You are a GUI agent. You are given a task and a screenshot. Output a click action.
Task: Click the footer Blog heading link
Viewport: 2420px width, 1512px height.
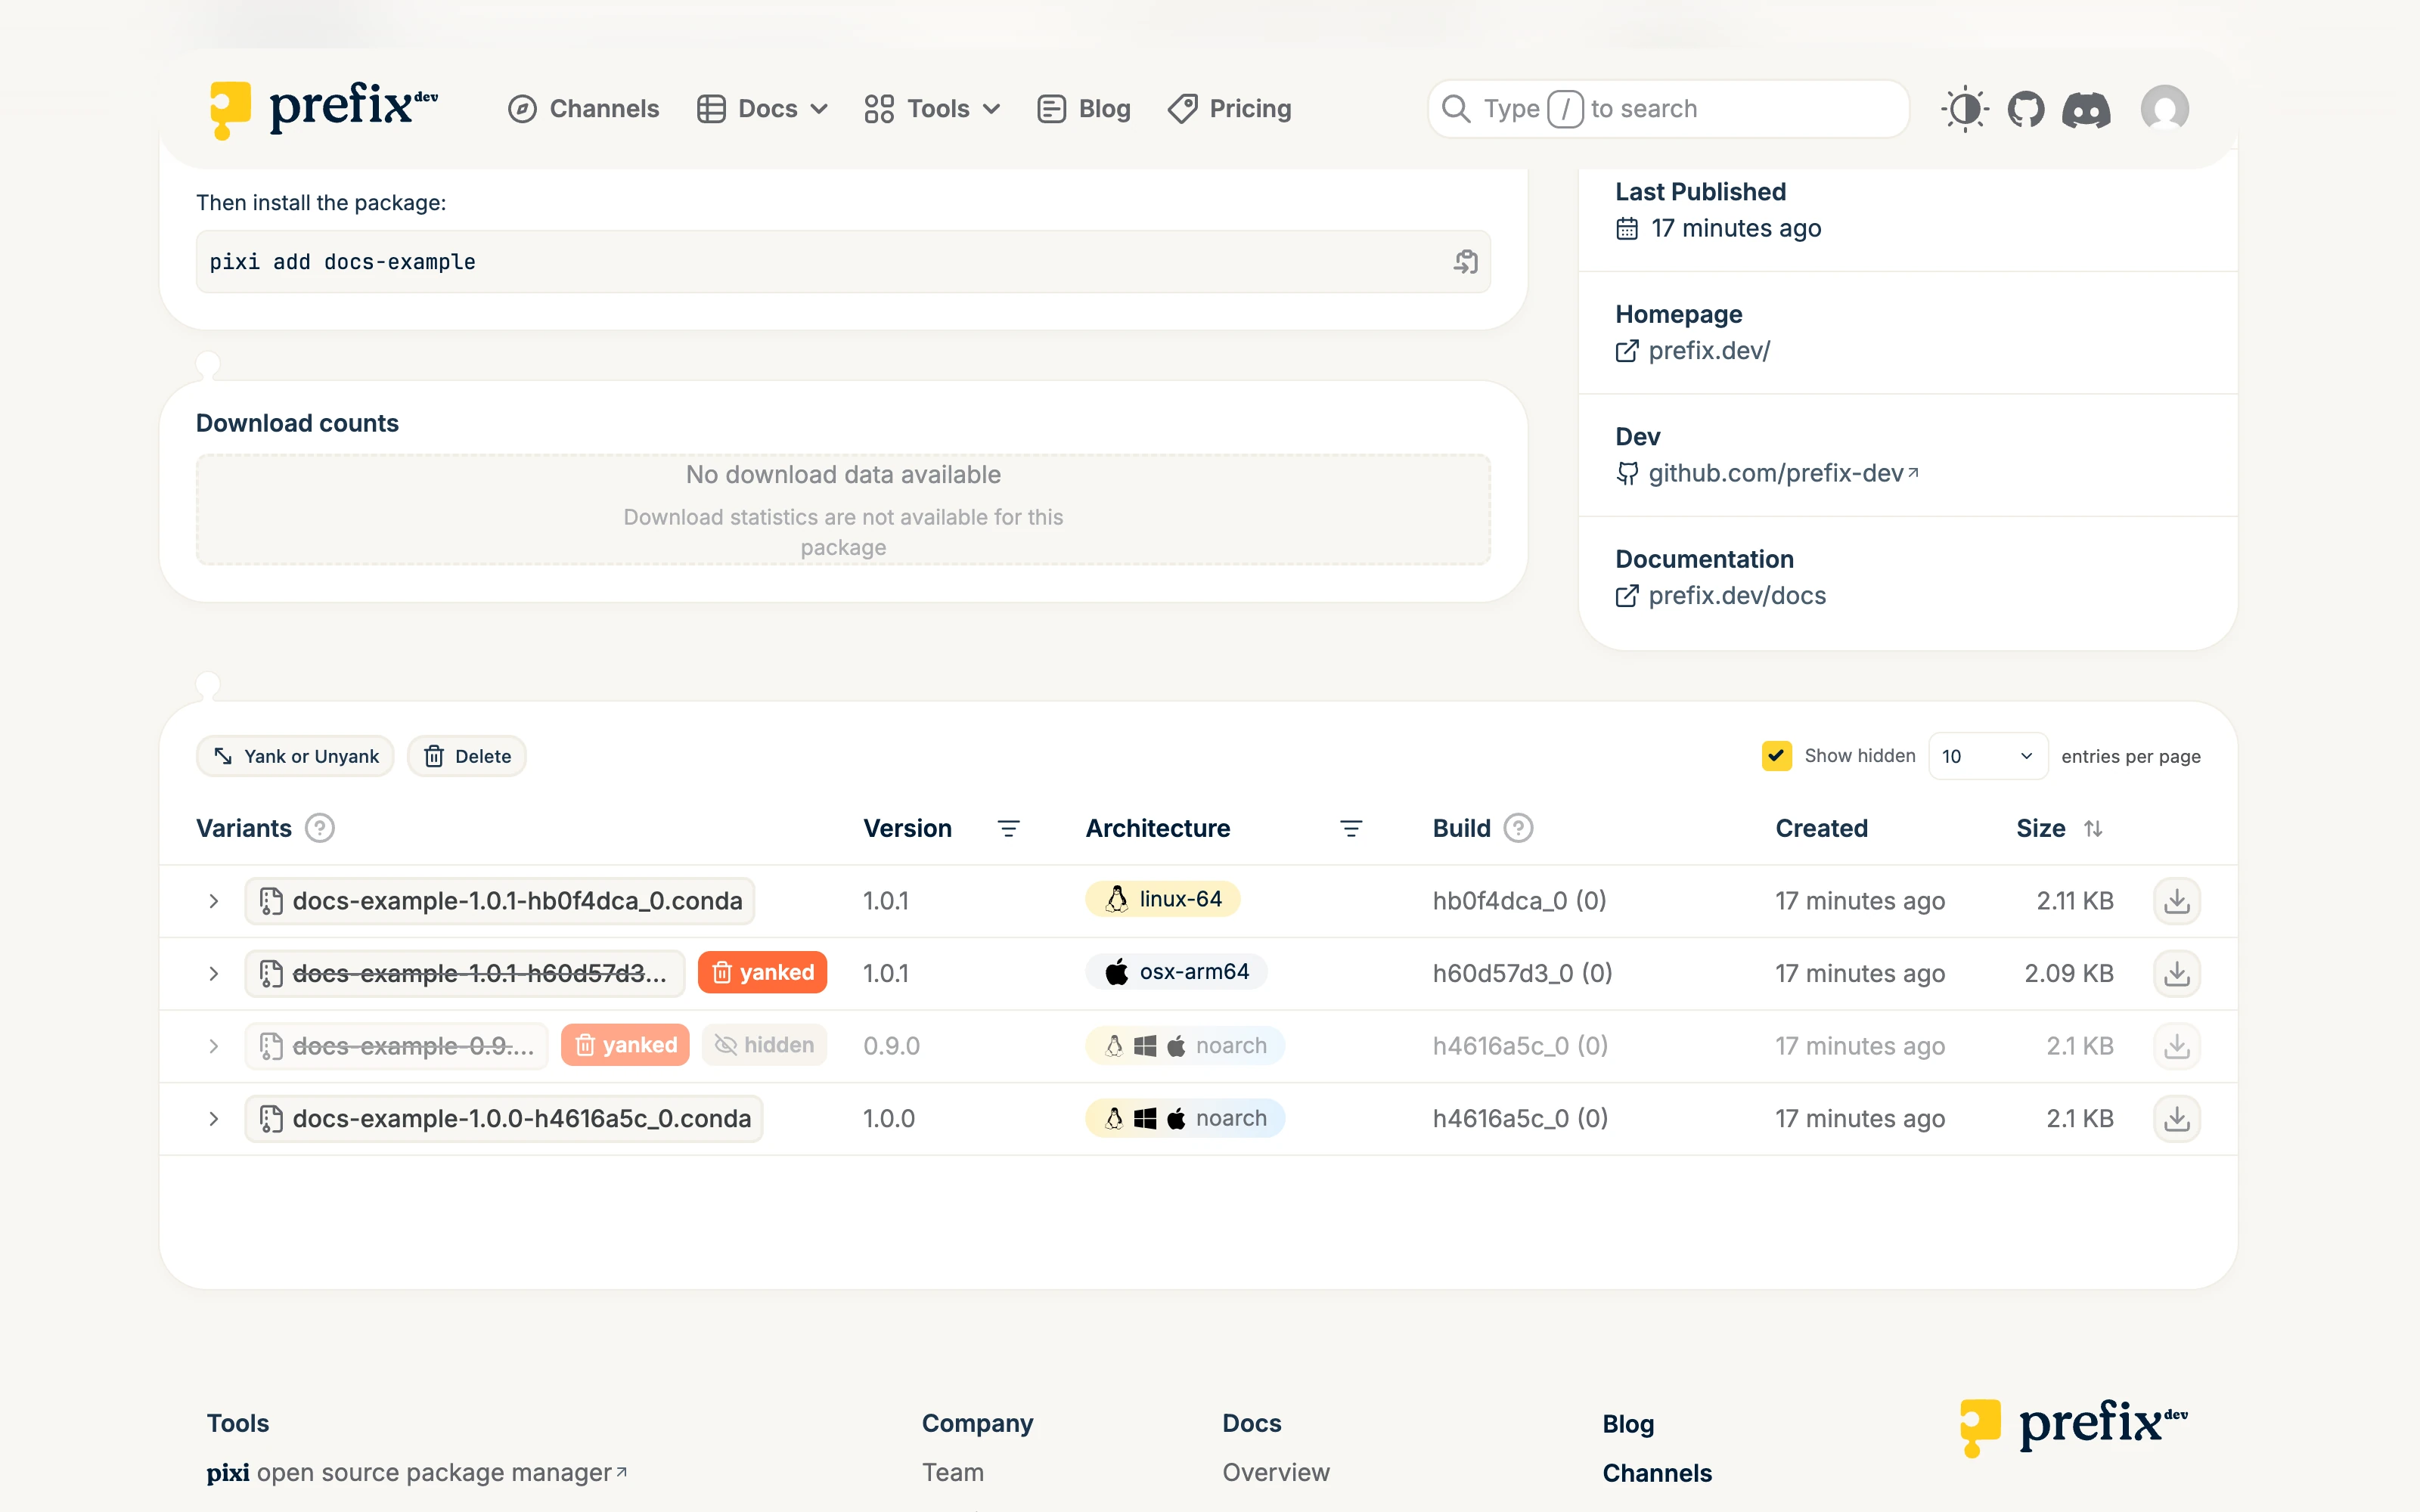1628,1424
